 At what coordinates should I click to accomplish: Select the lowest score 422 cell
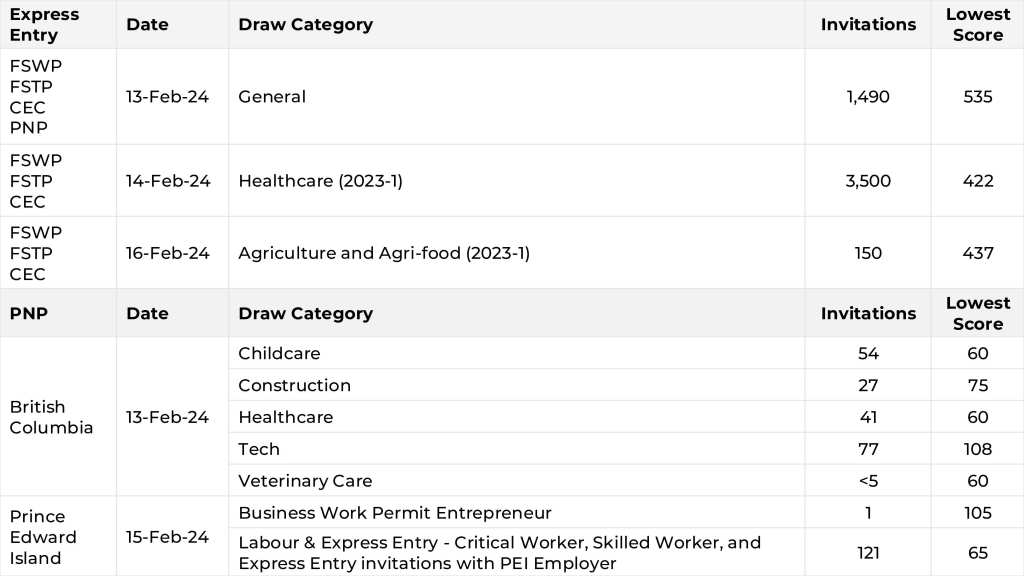977,181
